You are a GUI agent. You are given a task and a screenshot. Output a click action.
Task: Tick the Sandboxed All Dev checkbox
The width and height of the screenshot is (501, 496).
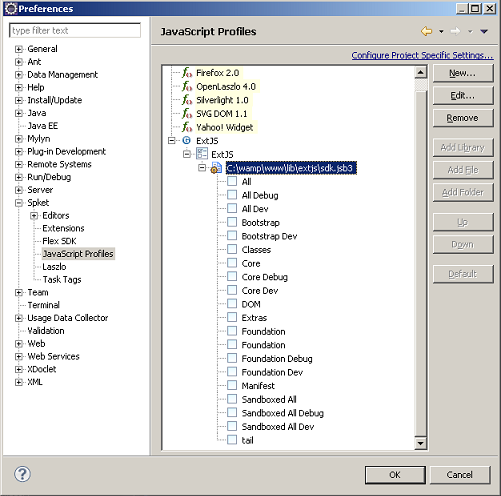coord(232,426)
